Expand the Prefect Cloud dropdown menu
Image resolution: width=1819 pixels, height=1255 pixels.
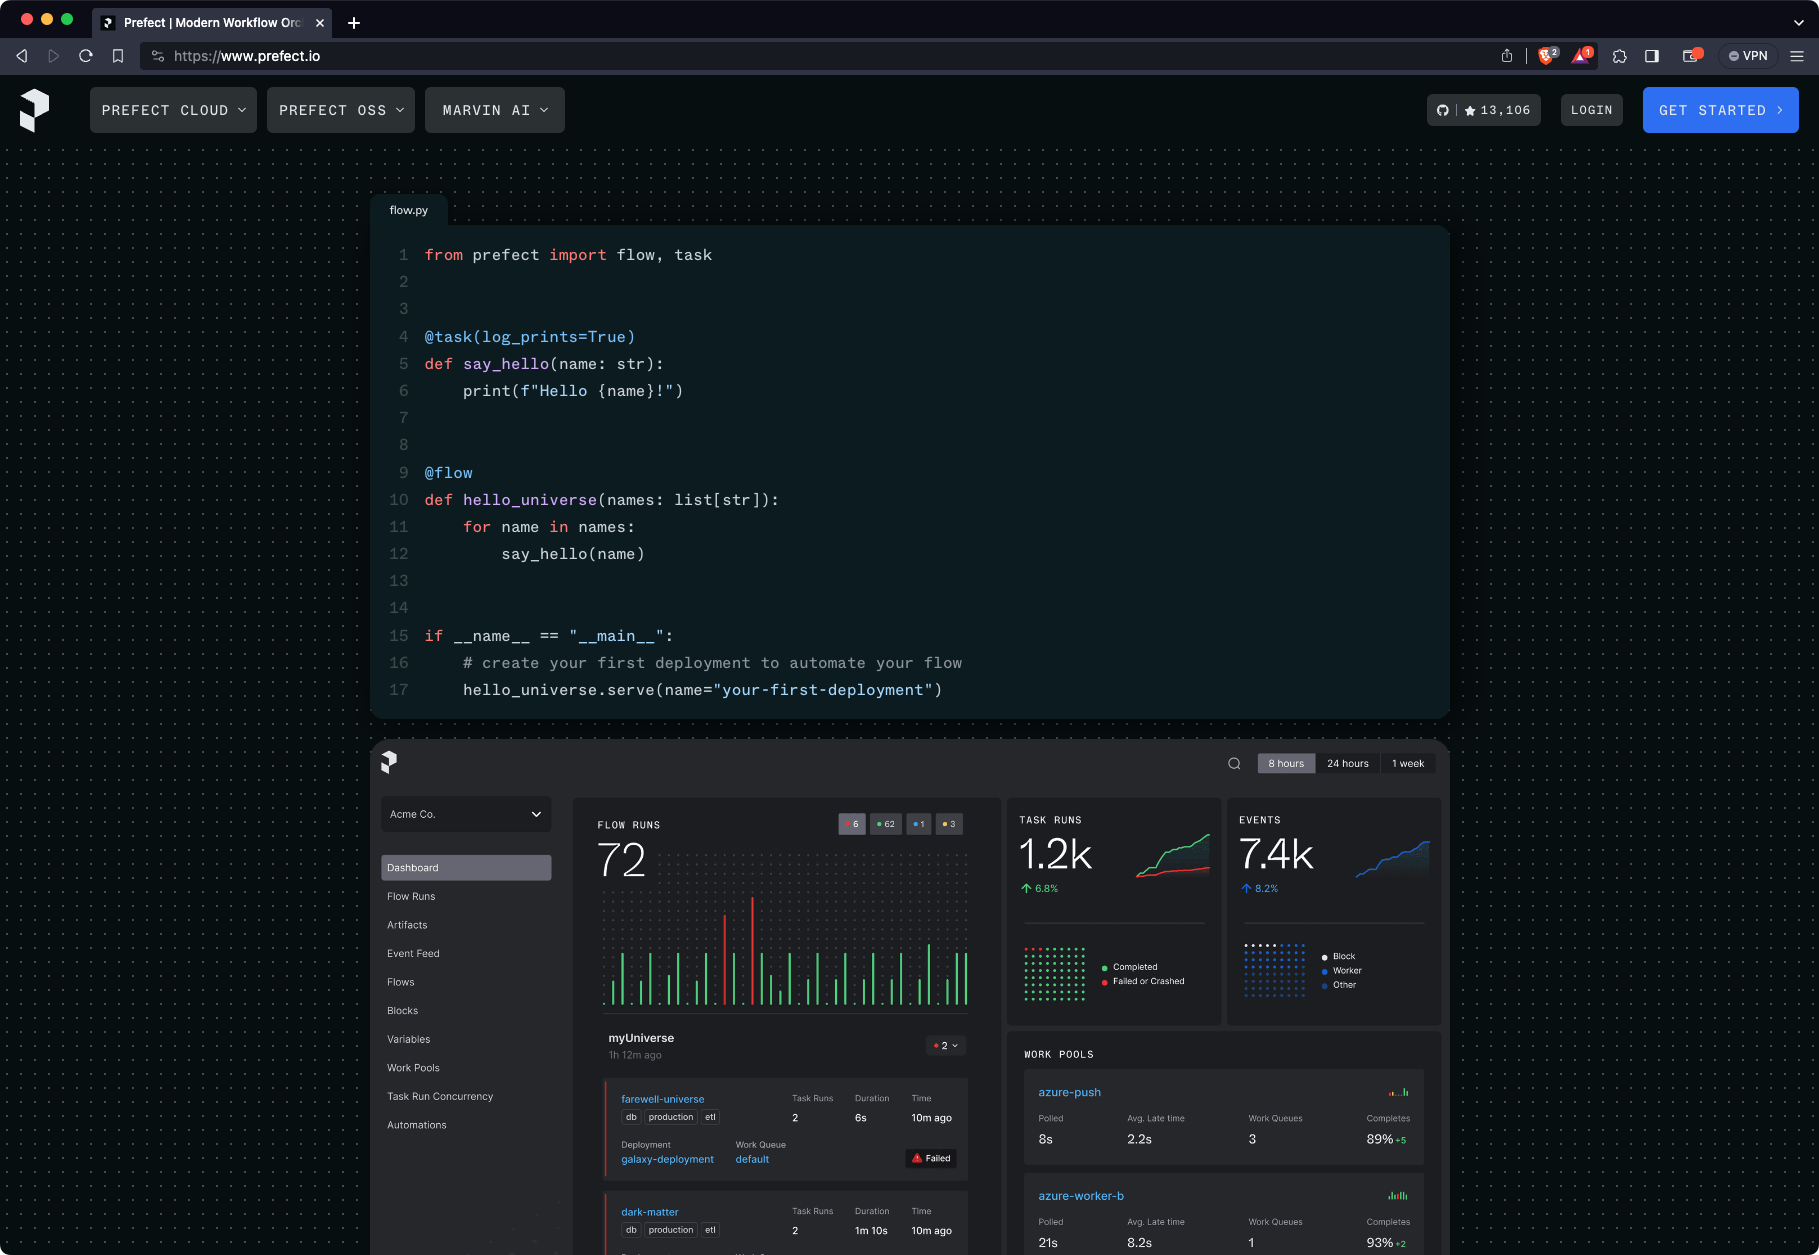click(173, 110)
